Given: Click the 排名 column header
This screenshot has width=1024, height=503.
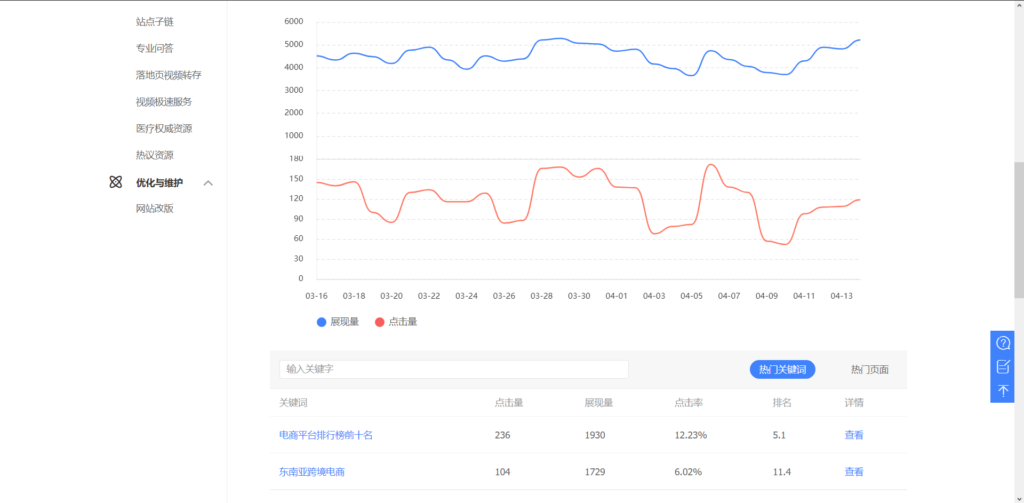Looking at the screenshot, I should (782, 402).
